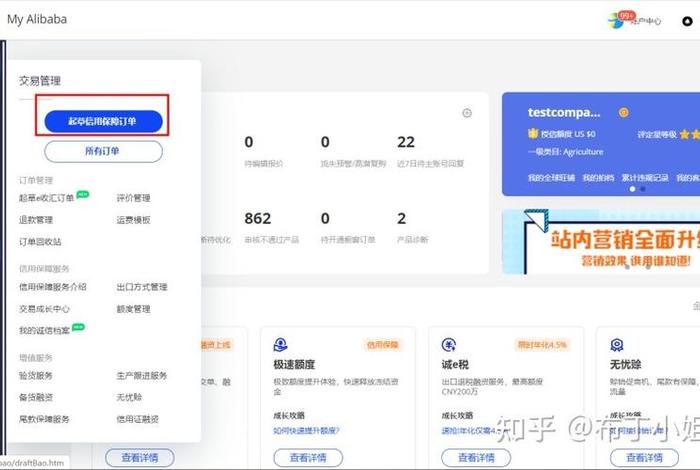The width and height of the screenshot is (700, 470).
Task: Click the My Alibaba header title
Action: [37, 19]
